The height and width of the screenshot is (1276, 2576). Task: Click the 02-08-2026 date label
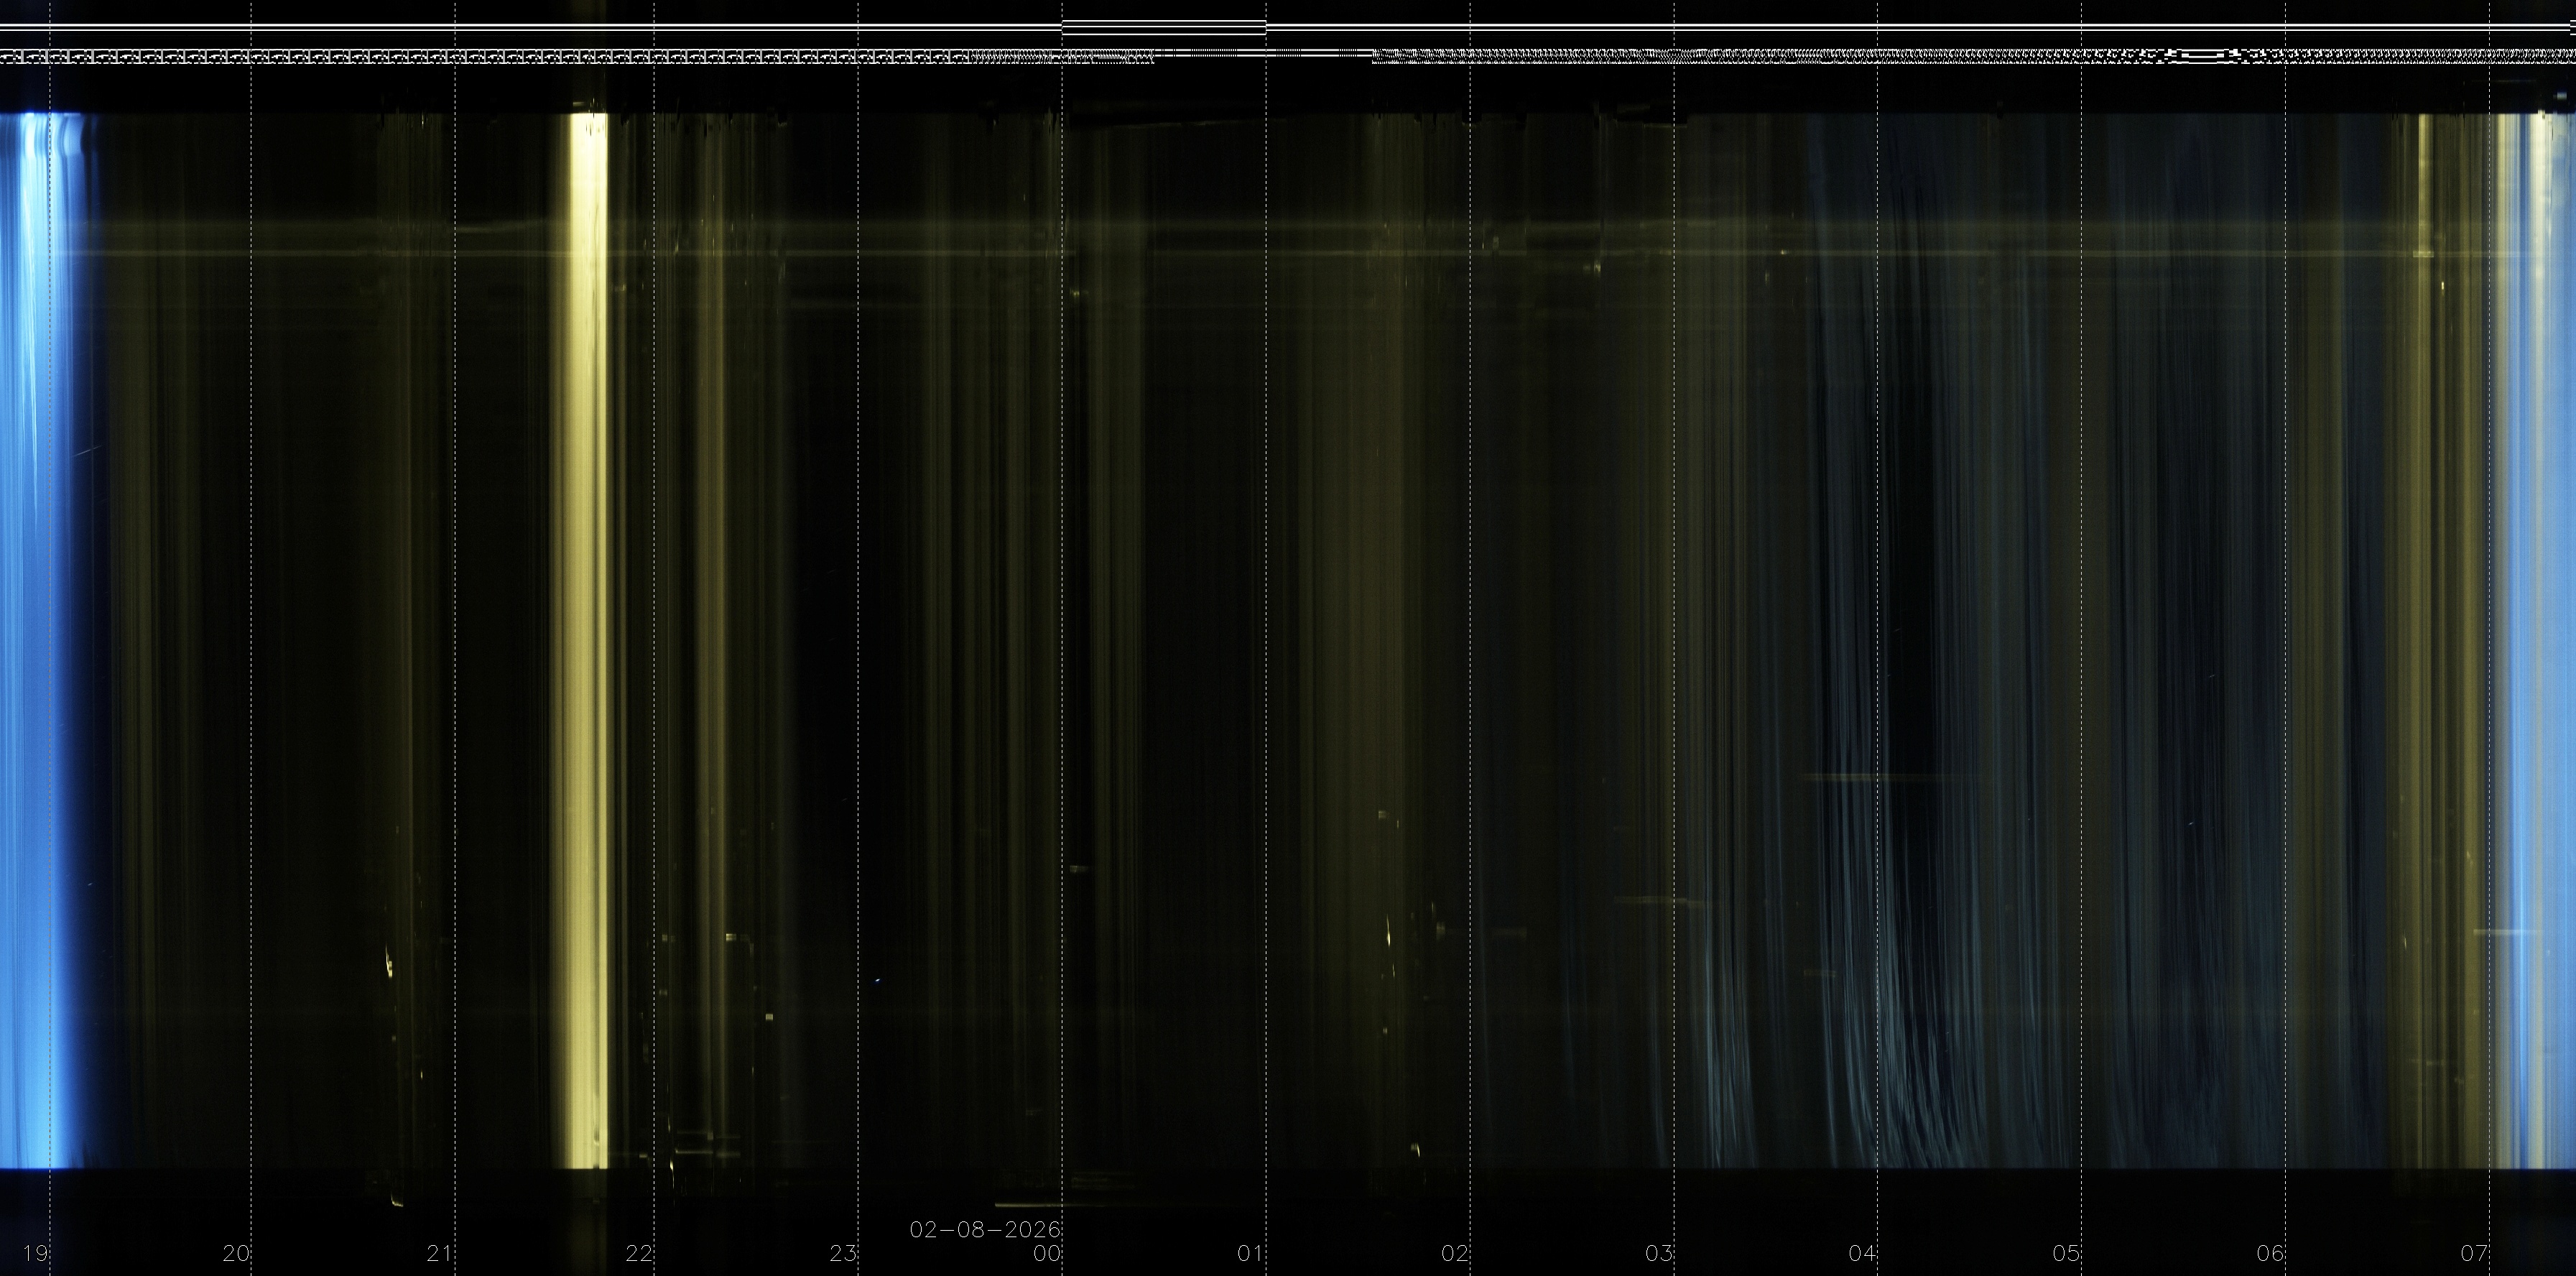pos(984,1229)
